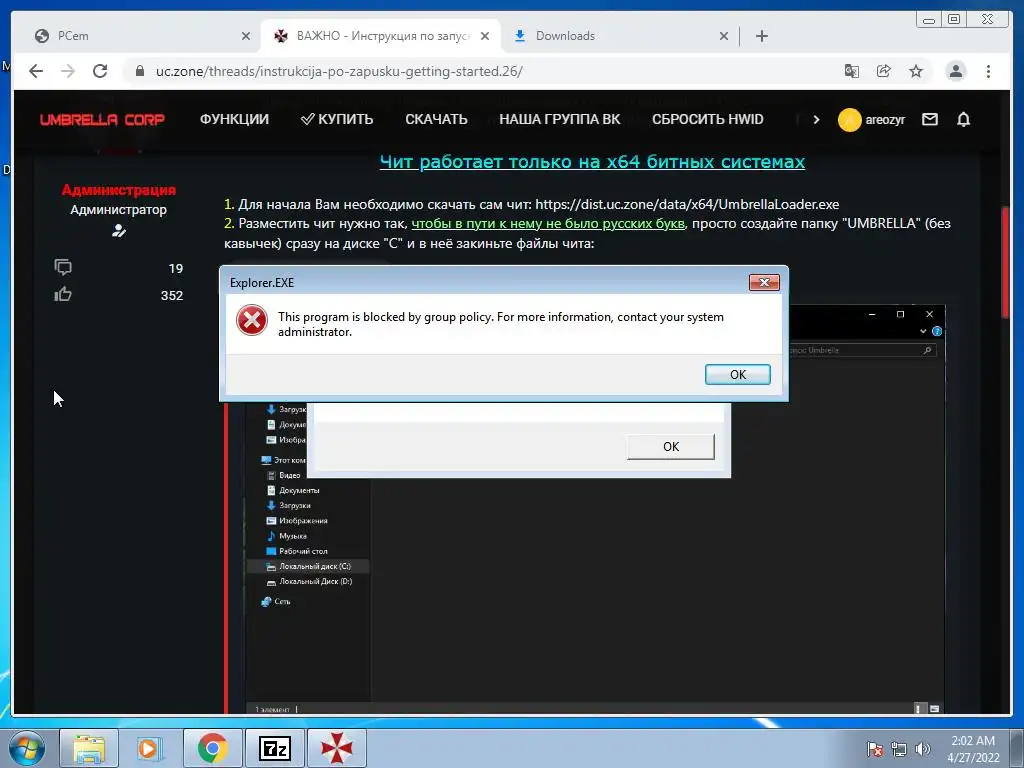Image resolution: width=1024 pixels, height=768 pixels.
Task: Click the Администрация username
Action: (x=118, y=190)
